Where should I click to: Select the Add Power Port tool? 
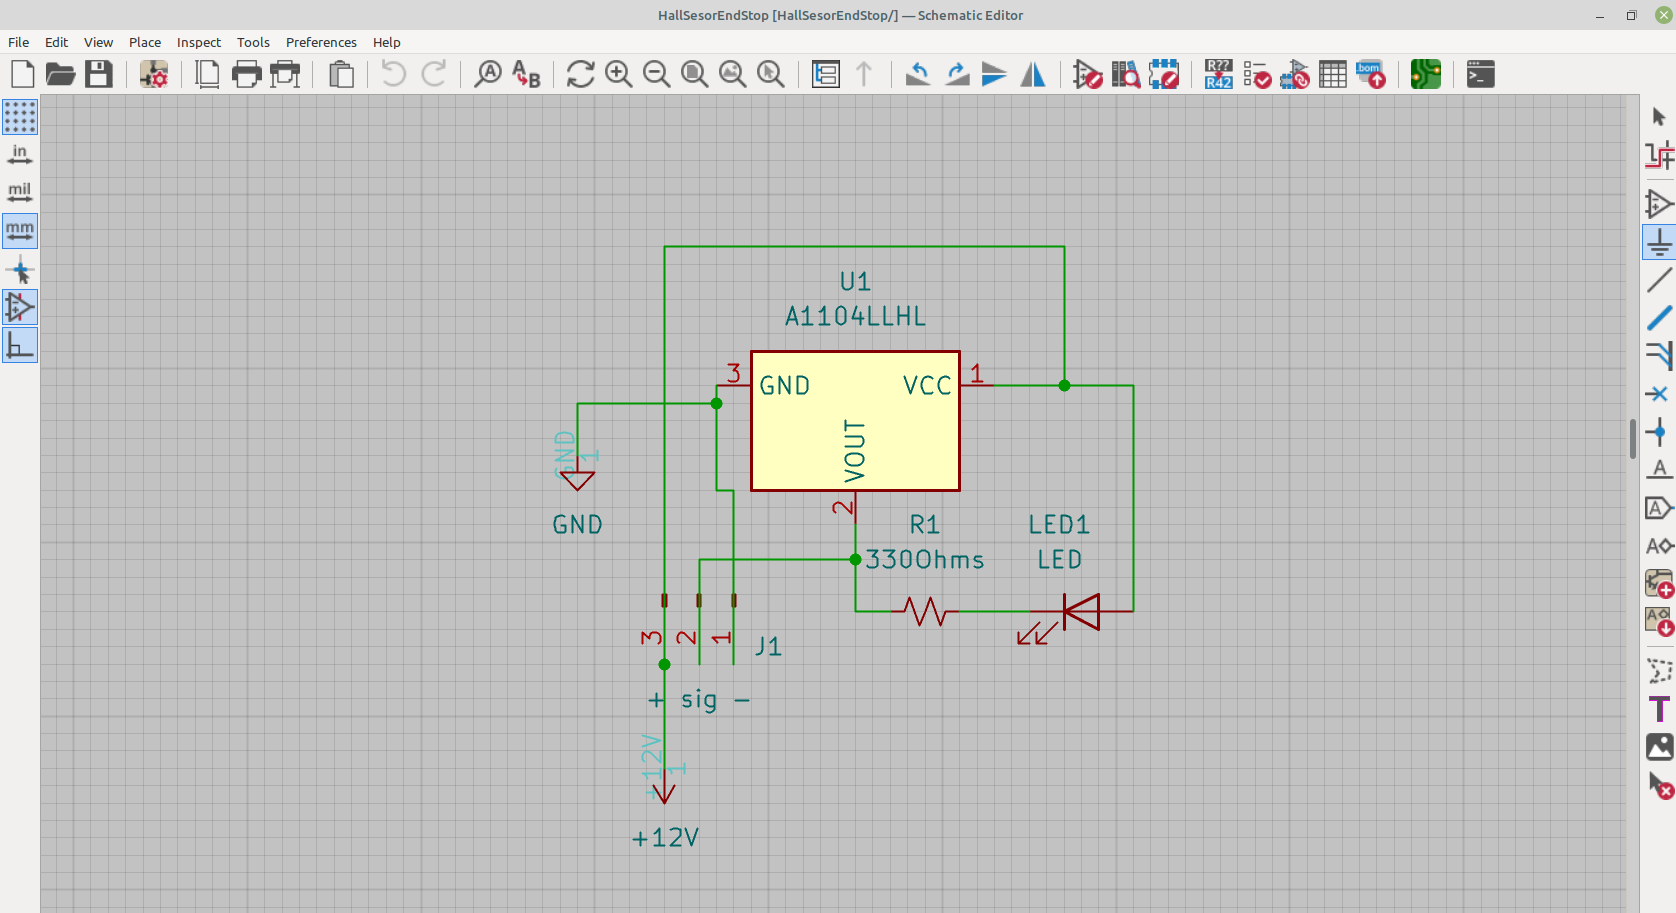click(x=1657, y=241)
